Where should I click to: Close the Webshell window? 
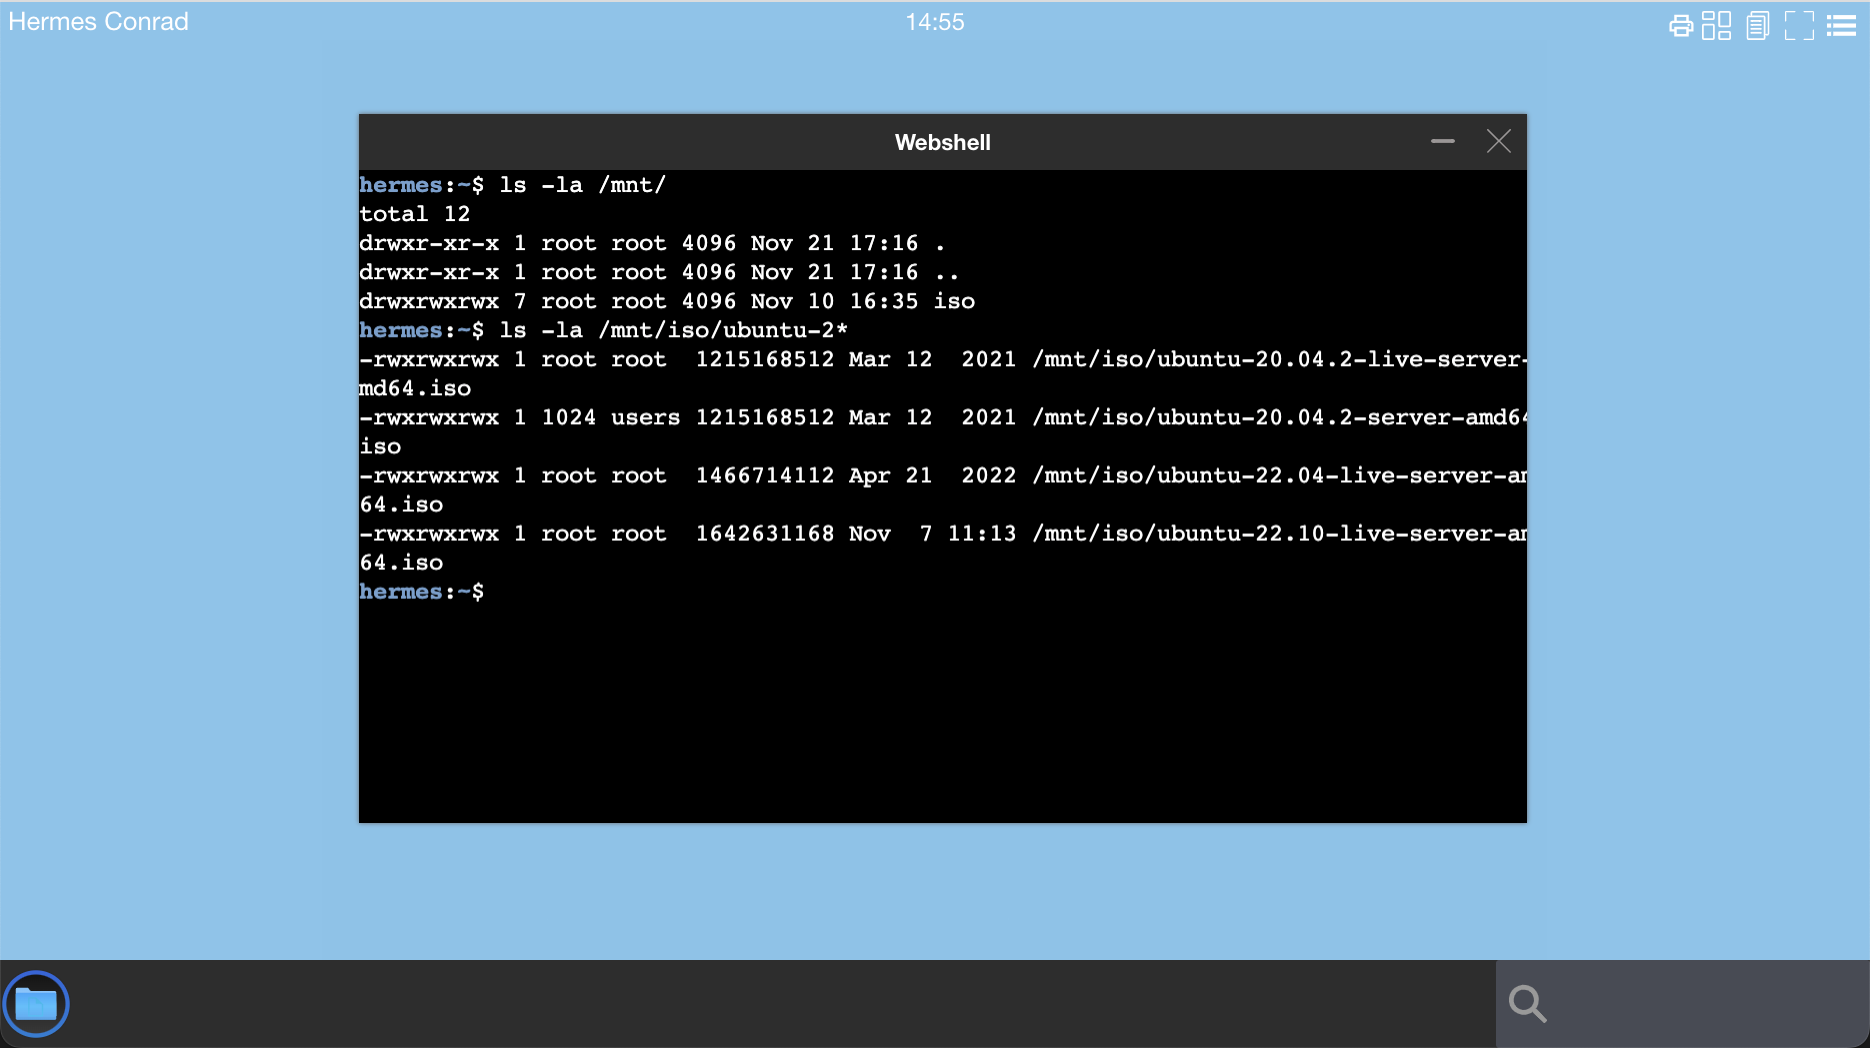click(1498, 142)
